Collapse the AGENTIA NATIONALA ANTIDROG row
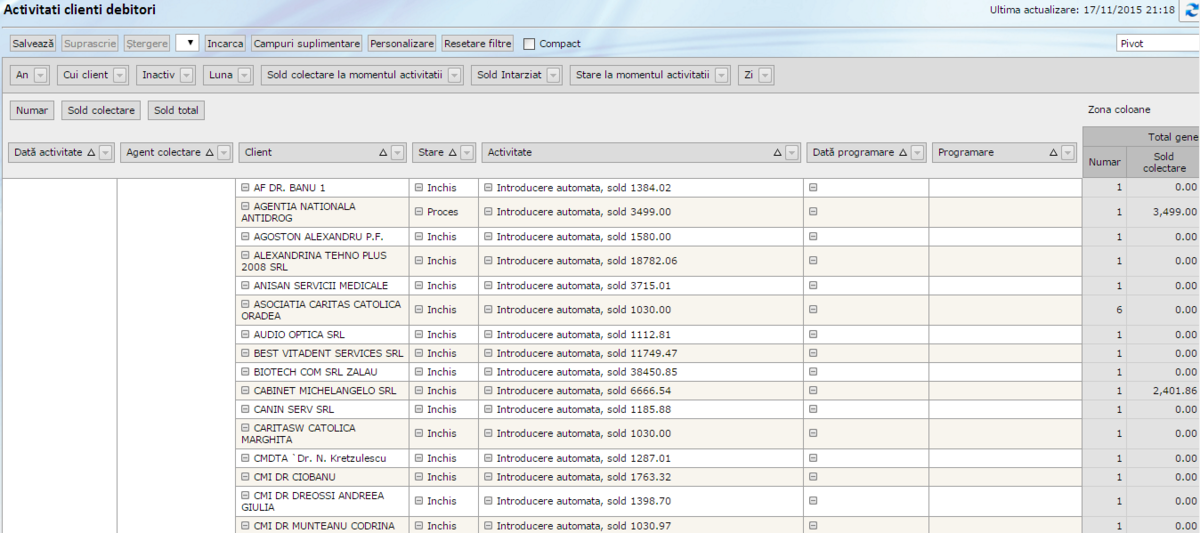1200x533 pixels. coord(245,206)
